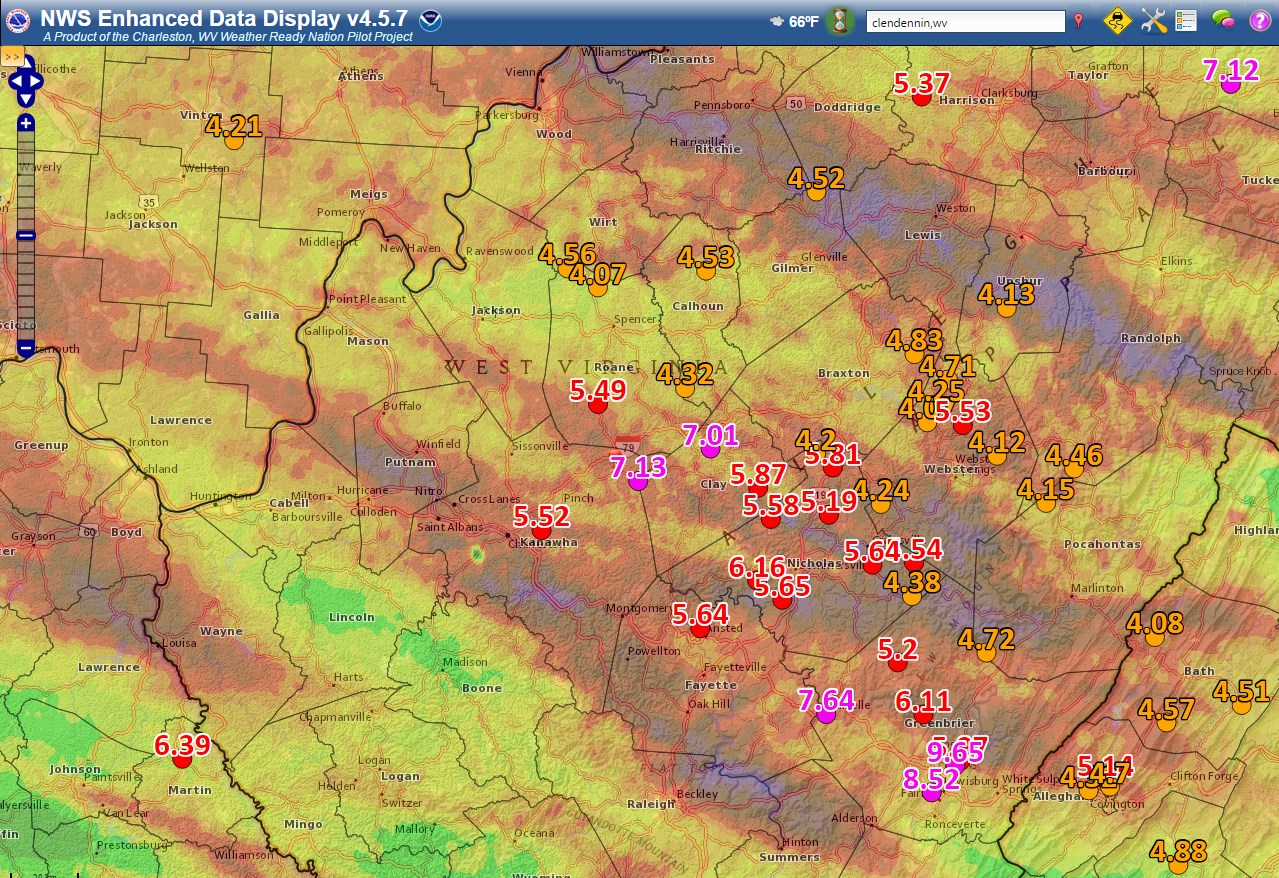Screen dimensions: 1279x878
Task: Pan the map right with arrow
Action: coord(37,81)
